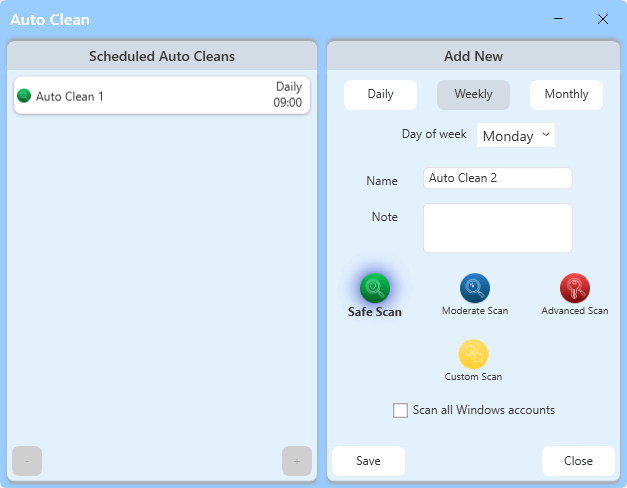This screenshot has height=488, width=627.
Task: Click the Daily 09:00 time on Auto Clean 1
Action: 288,95
